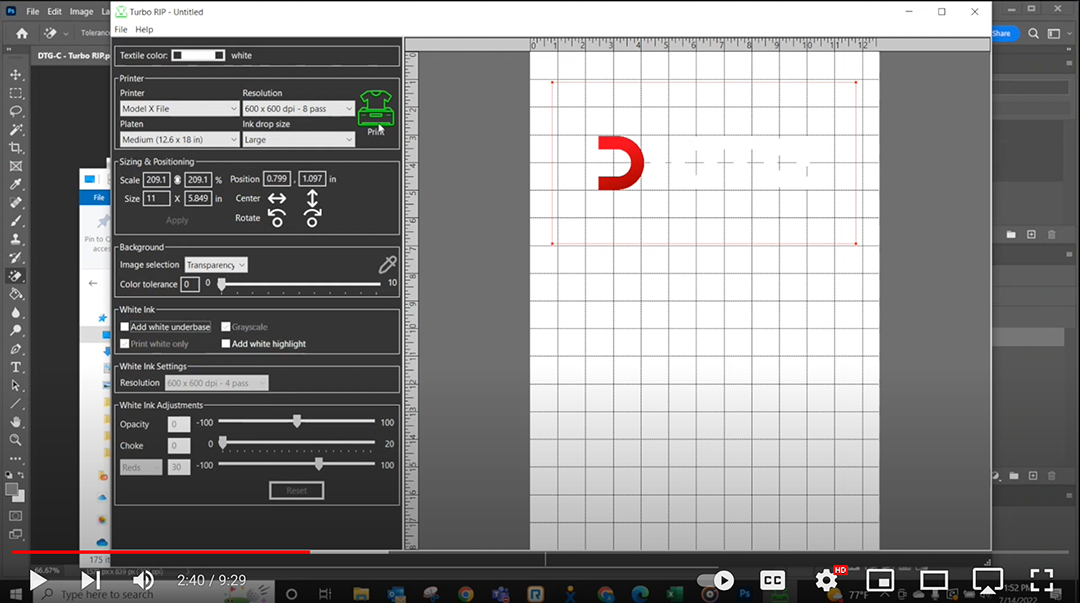Image resolution: width=1080 pixels, height=603 pixels.
Task: Select the Photoshop Move tool
Action: (16, 75)
